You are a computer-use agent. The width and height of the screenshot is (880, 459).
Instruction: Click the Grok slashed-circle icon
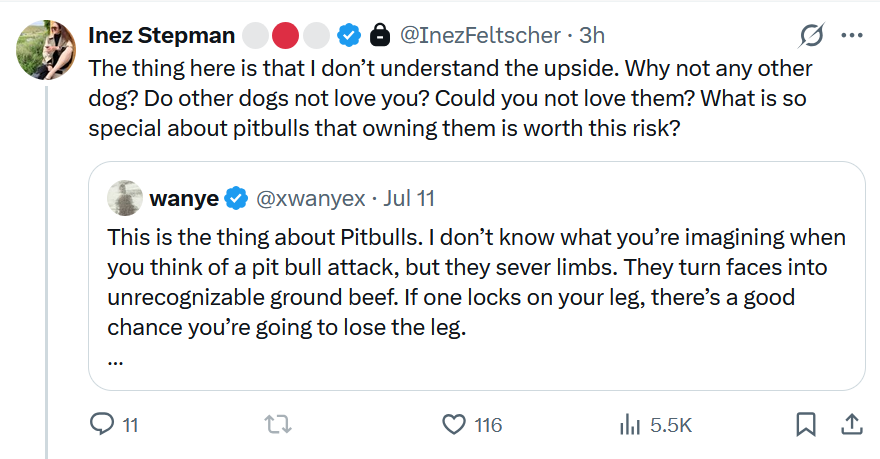(x=812, y=35)
